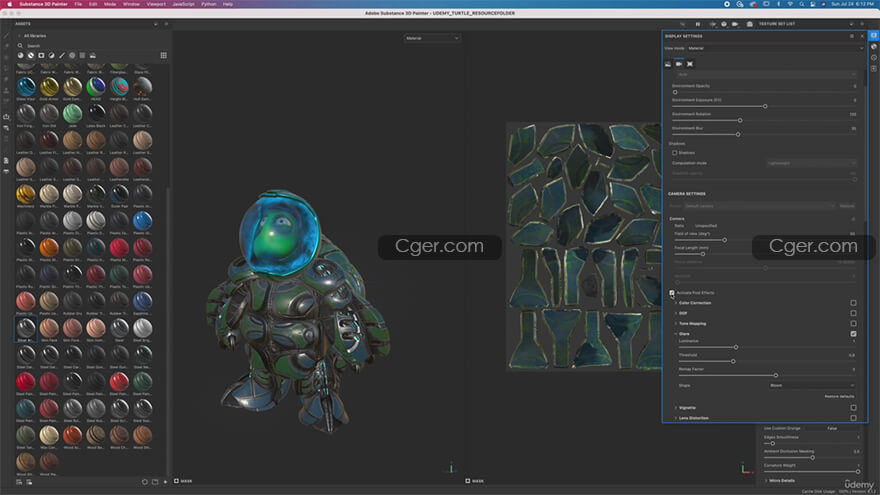This screenshot has height=495, width=880.
Task: Click add asset plus icon at bottom
Action: 165,482
